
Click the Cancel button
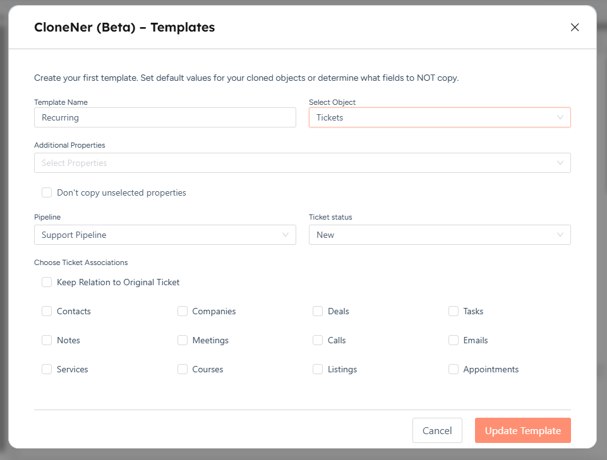click(437, 430)
